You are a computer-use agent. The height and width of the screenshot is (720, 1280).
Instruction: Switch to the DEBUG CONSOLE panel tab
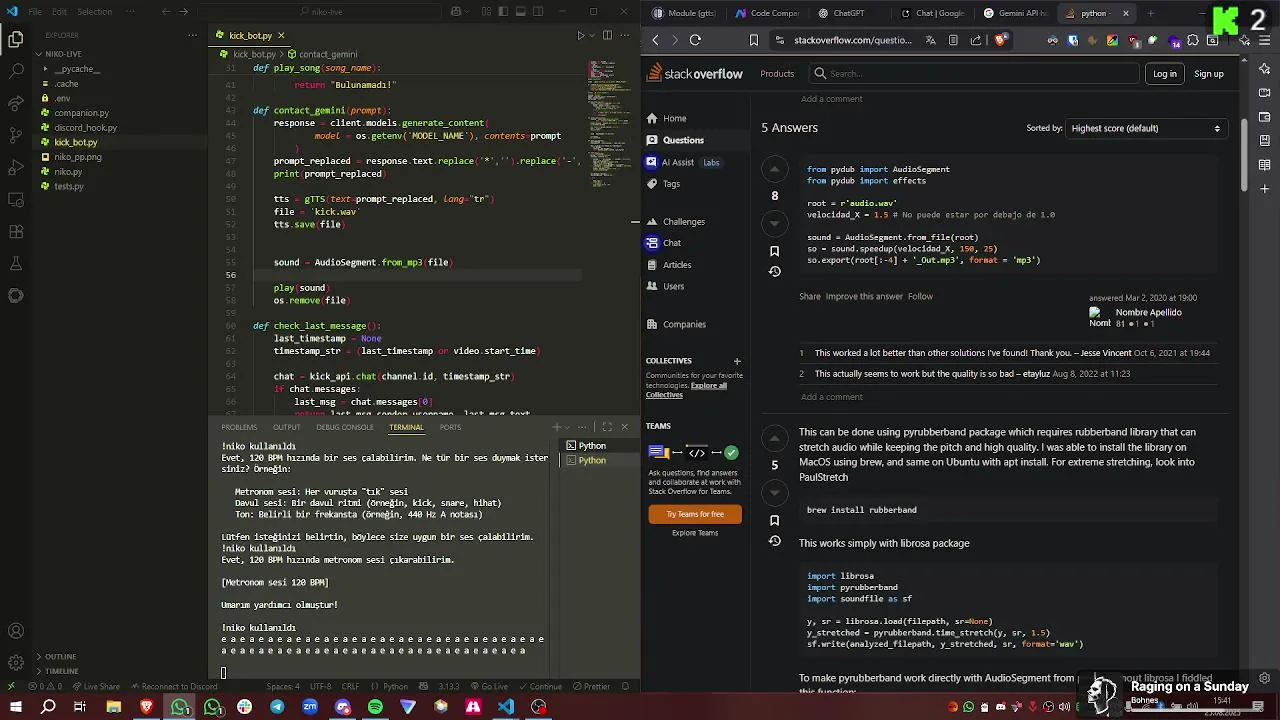(x=345, y=427)
